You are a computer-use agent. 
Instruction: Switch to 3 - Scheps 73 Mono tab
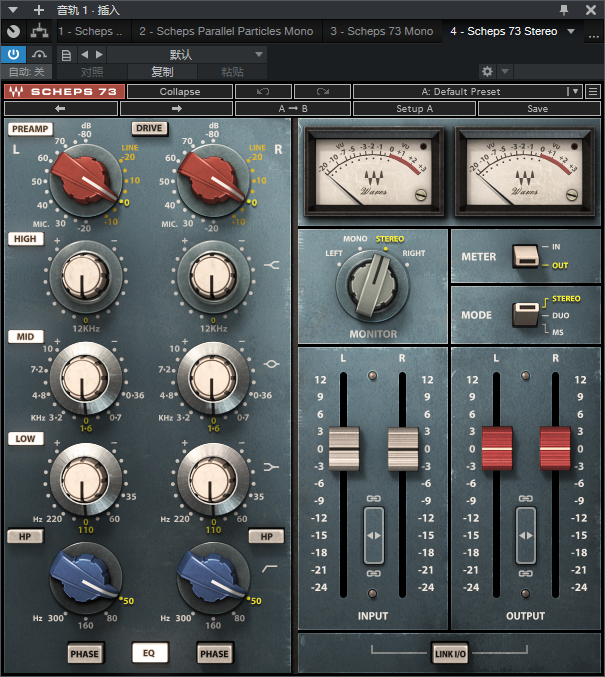tap(382, 31)
